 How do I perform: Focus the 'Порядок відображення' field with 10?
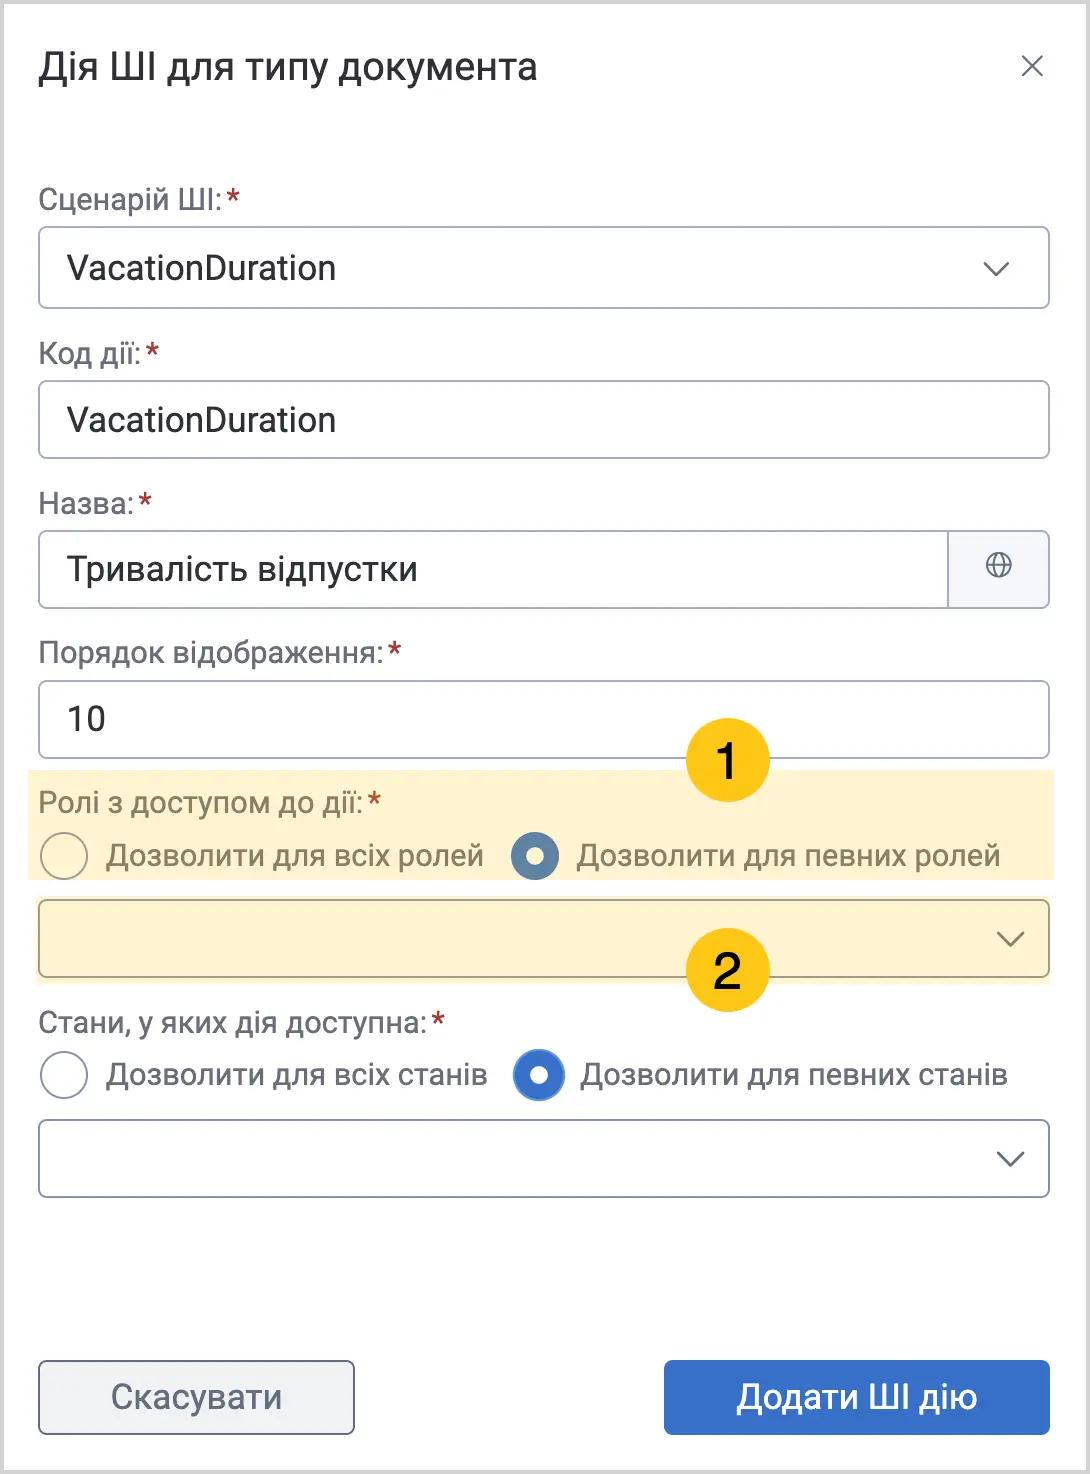tap(544, 719)
